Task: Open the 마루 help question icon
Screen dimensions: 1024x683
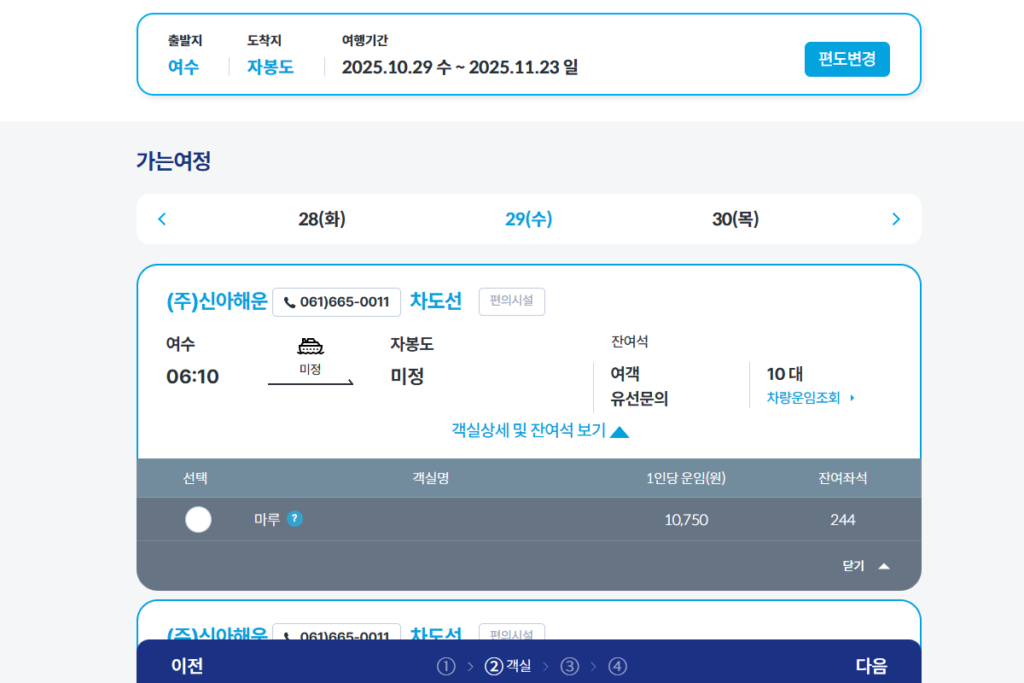Action: 295,518
